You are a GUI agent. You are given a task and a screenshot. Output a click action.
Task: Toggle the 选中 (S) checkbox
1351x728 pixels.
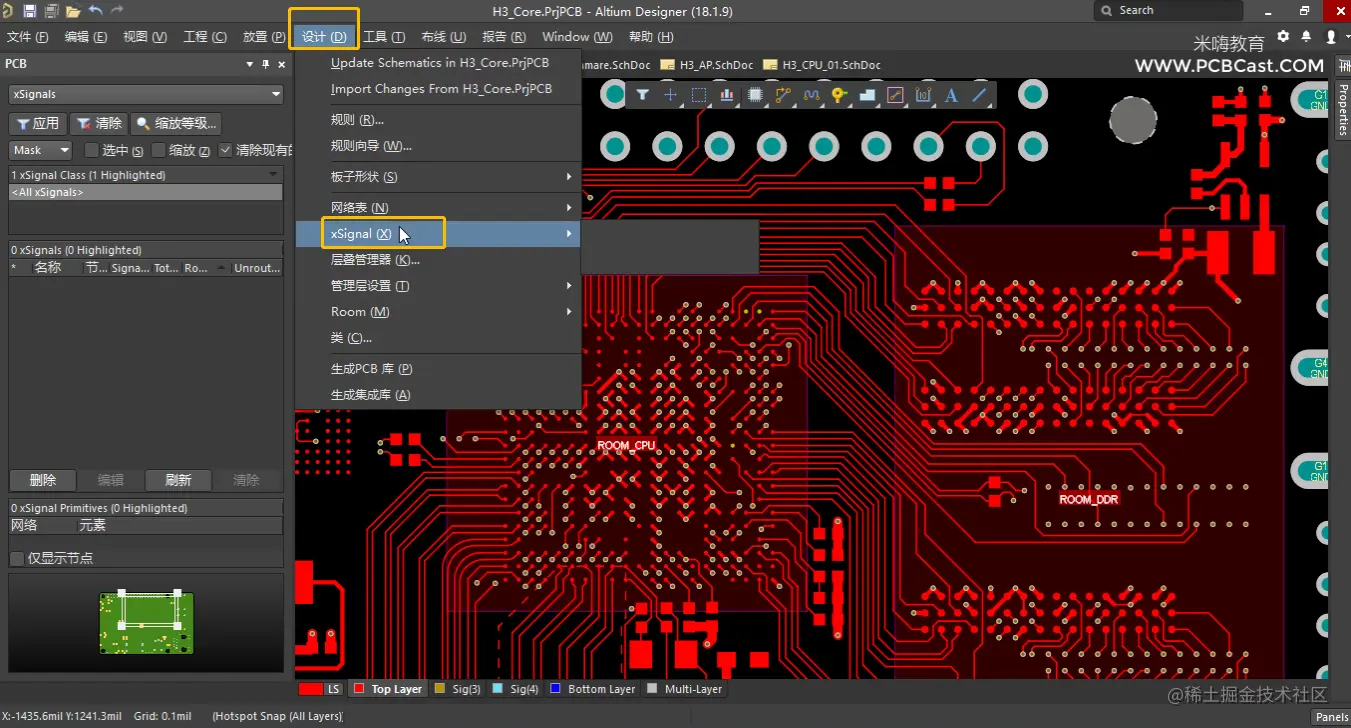91,150
